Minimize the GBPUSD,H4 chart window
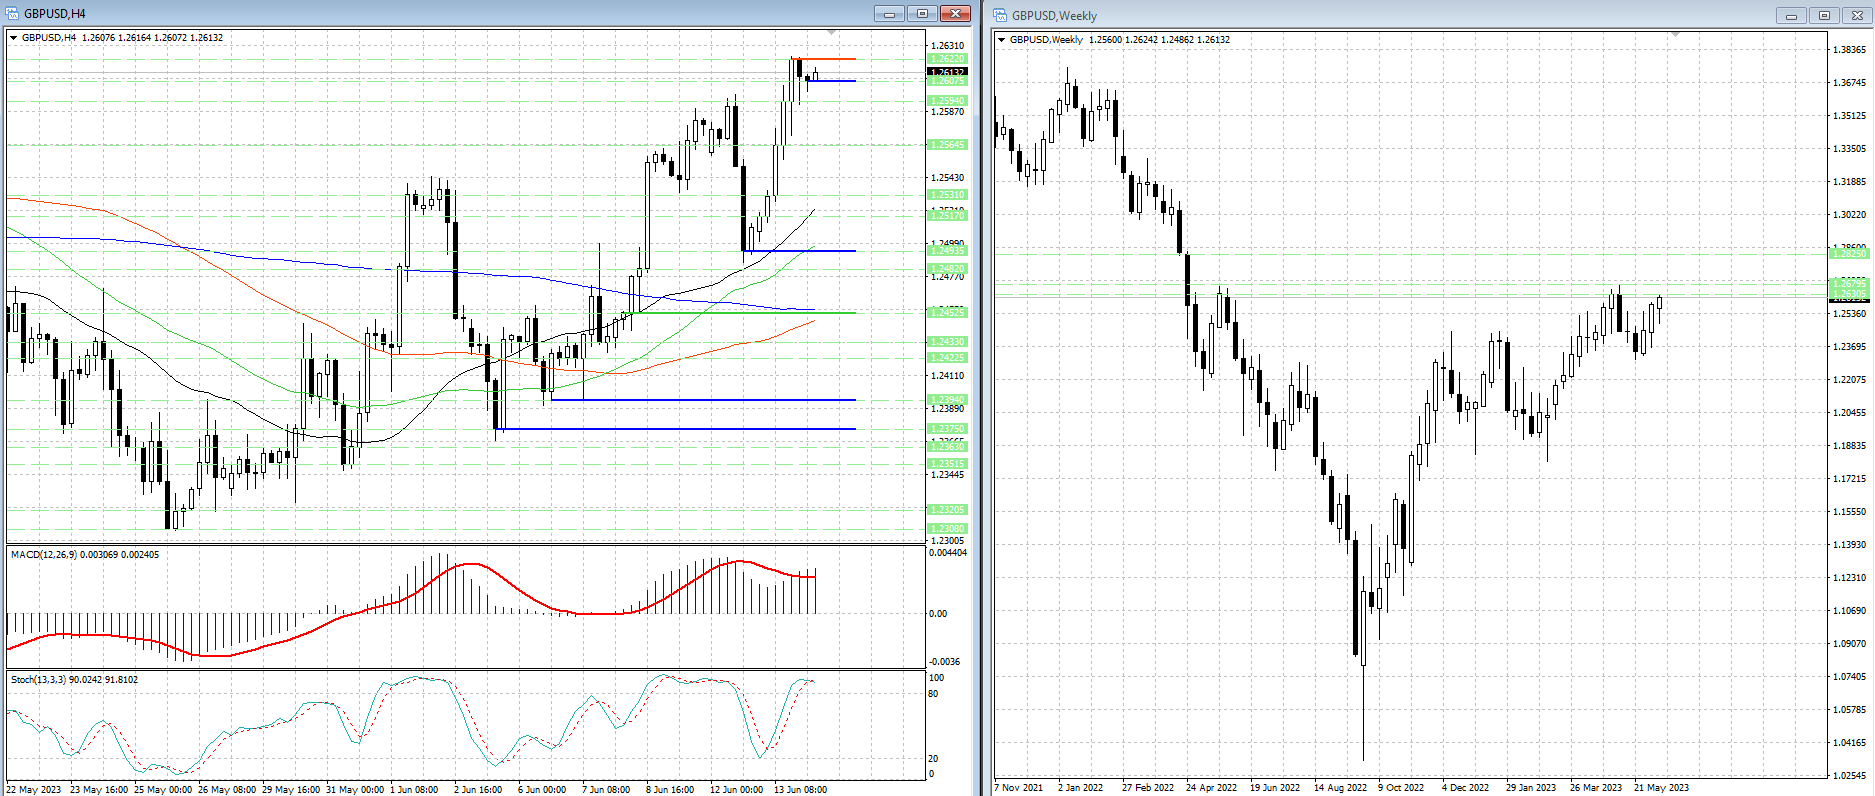This screenshot has width=1875, height=796. (888, 13)
